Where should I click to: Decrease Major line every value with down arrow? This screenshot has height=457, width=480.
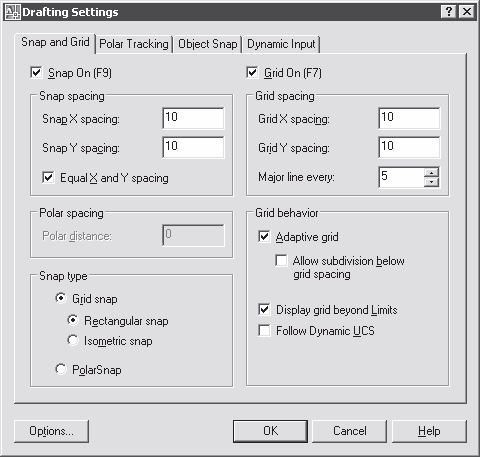pos(432,182)
